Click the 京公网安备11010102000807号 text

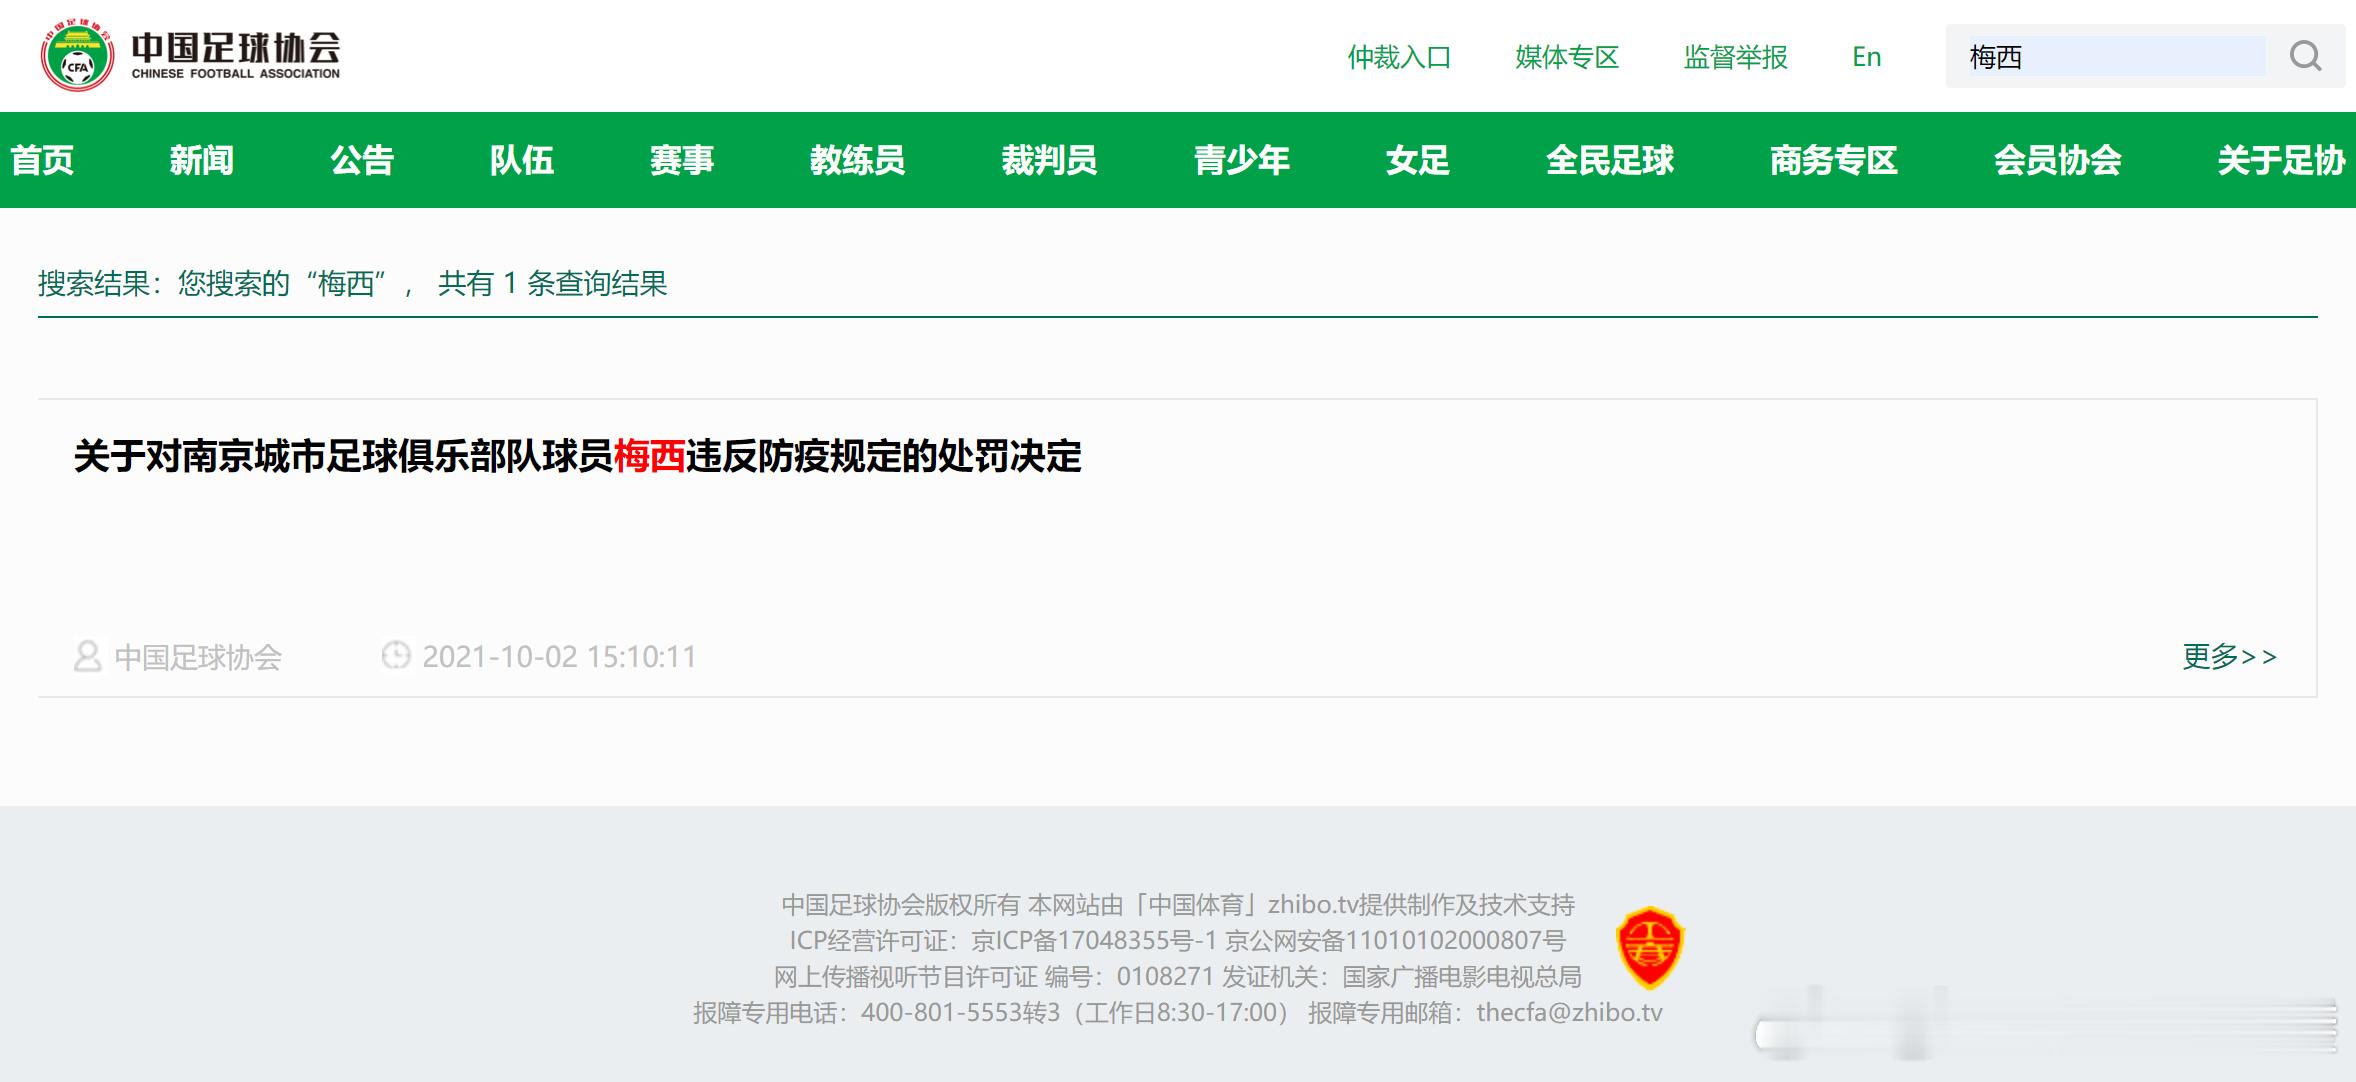point(1396,940)
